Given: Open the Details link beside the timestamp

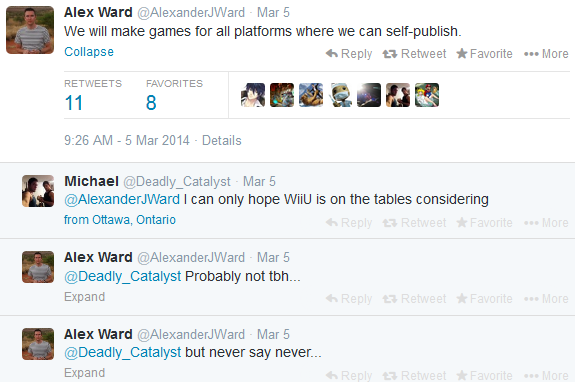Looking at the screenshot, I should click(221, 140).
